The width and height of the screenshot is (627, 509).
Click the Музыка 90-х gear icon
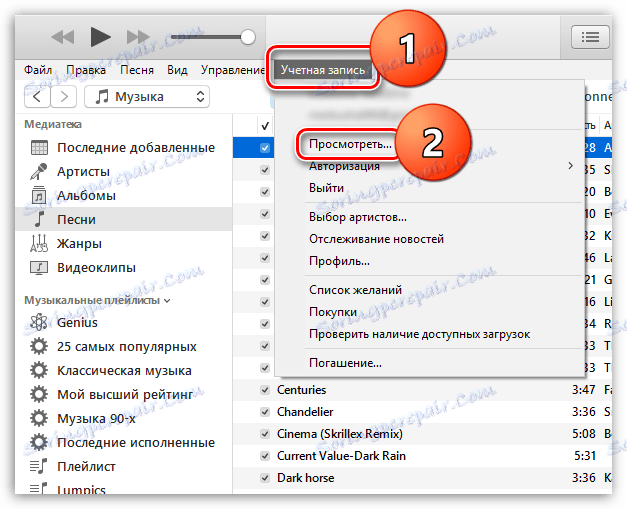point(39,418)
